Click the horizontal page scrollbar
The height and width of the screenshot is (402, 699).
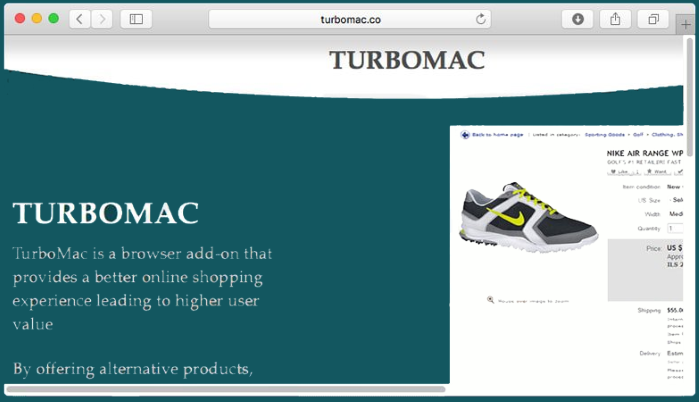pos(226,389)
